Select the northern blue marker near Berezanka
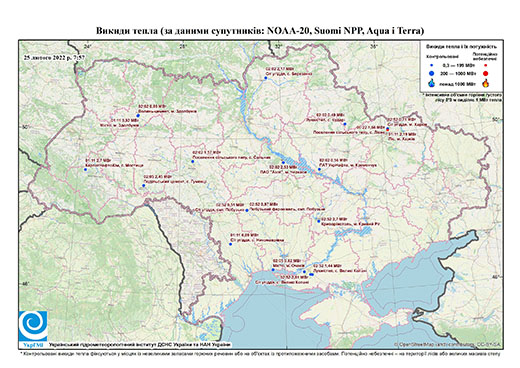This screenshot has width=520, height=368. 266,78
